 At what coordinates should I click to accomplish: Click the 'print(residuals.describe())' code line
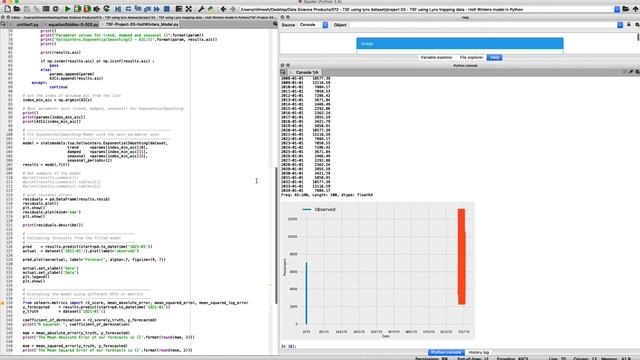point(53,225)
